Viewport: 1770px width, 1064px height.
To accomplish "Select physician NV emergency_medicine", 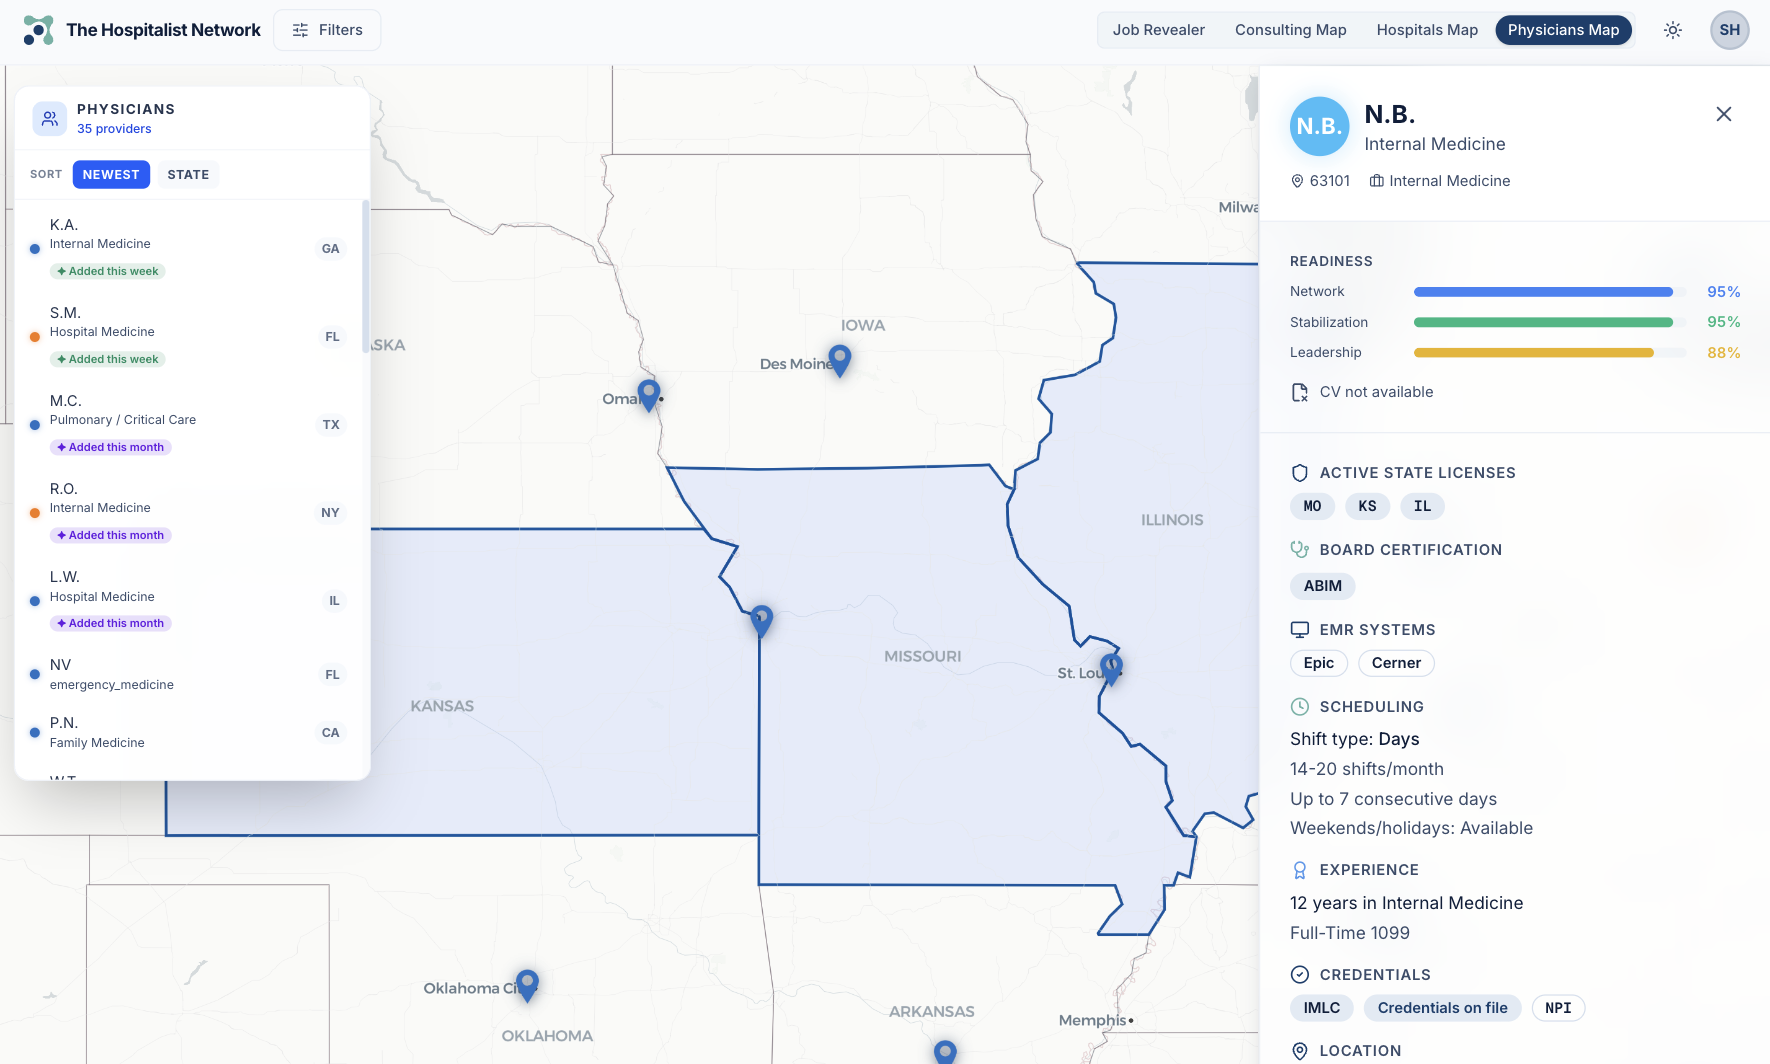I will click(190, 674).
